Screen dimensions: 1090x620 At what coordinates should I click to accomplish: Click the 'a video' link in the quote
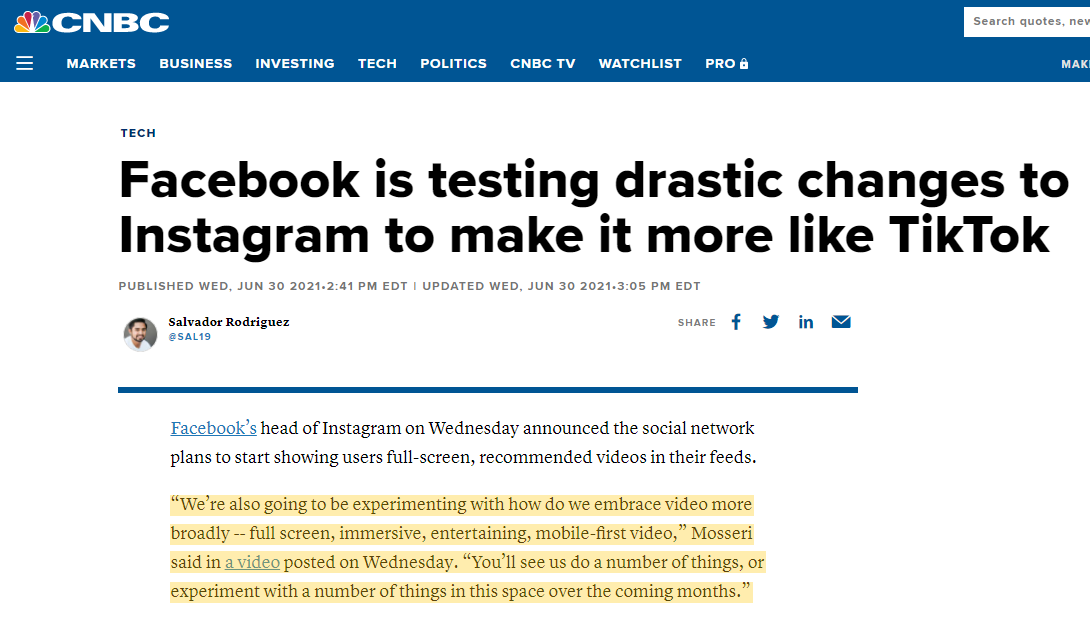252,562
